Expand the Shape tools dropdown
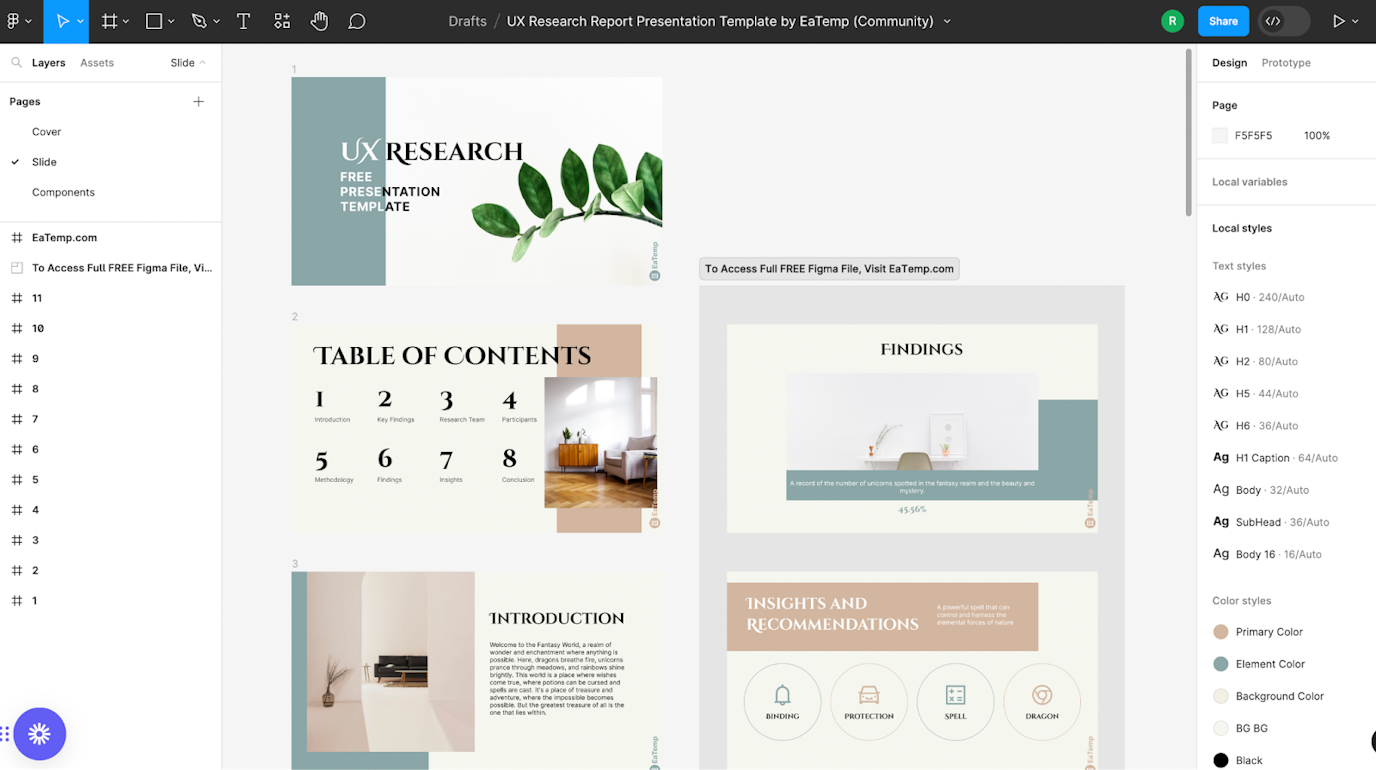 170,20
